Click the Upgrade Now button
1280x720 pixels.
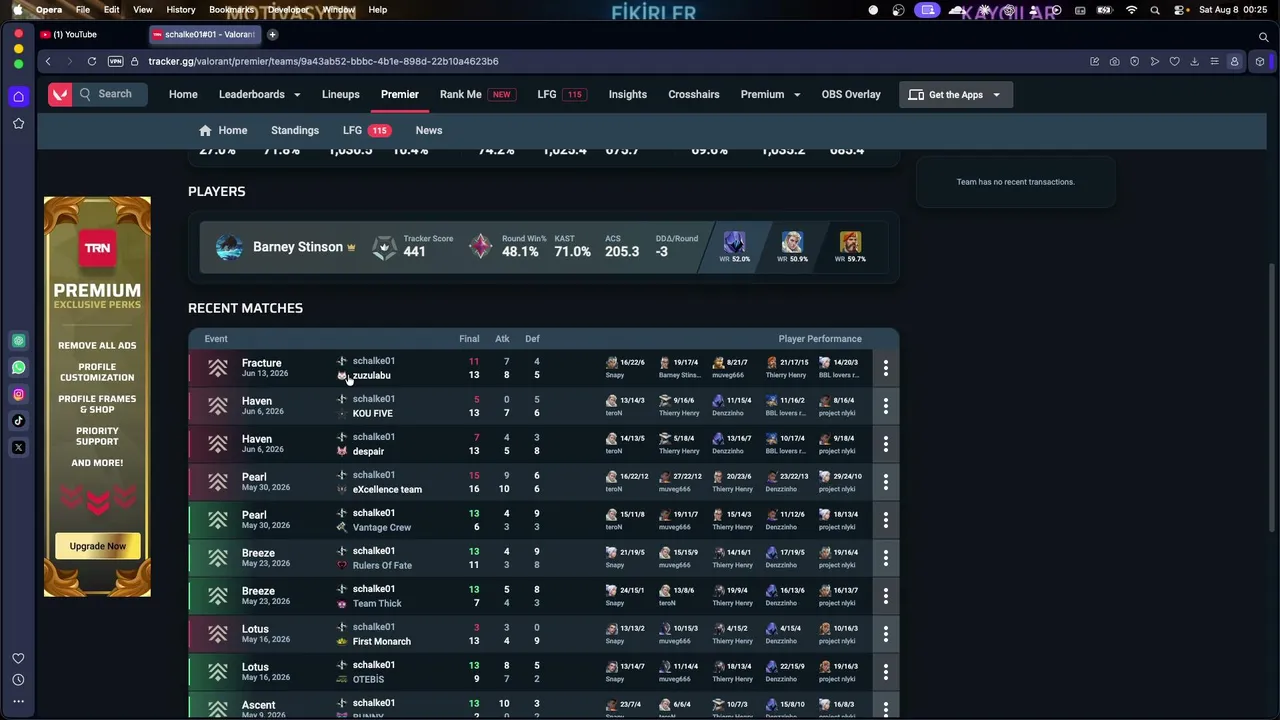click(x=98, y=546)
